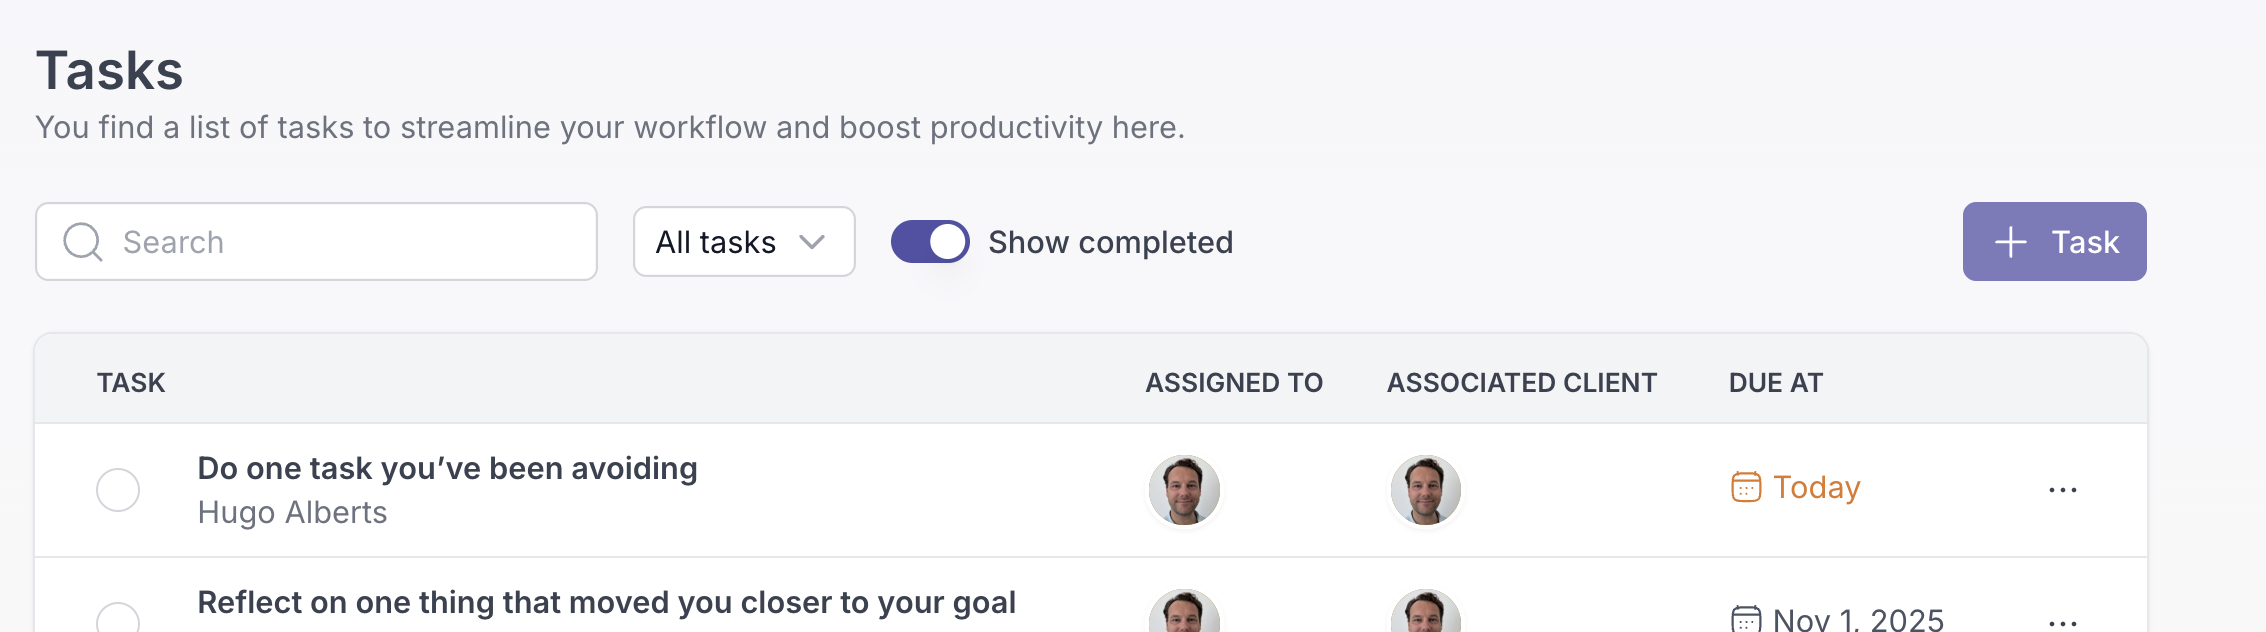The width and height of the screenshot is (2266, 632).
Task: Toggle the Show completed switch
Action: click(x=930, y=242)
